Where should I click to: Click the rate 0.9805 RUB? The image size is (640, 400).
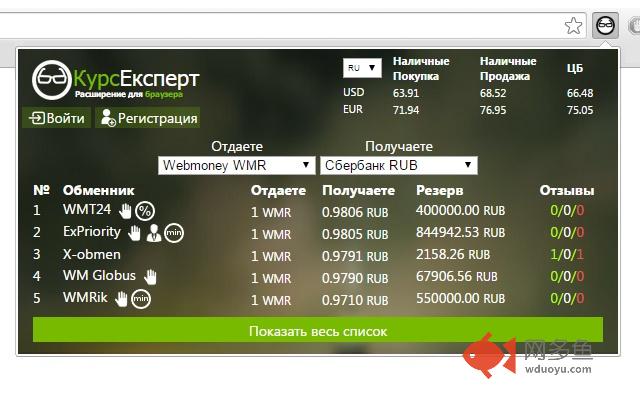[355, 234]
